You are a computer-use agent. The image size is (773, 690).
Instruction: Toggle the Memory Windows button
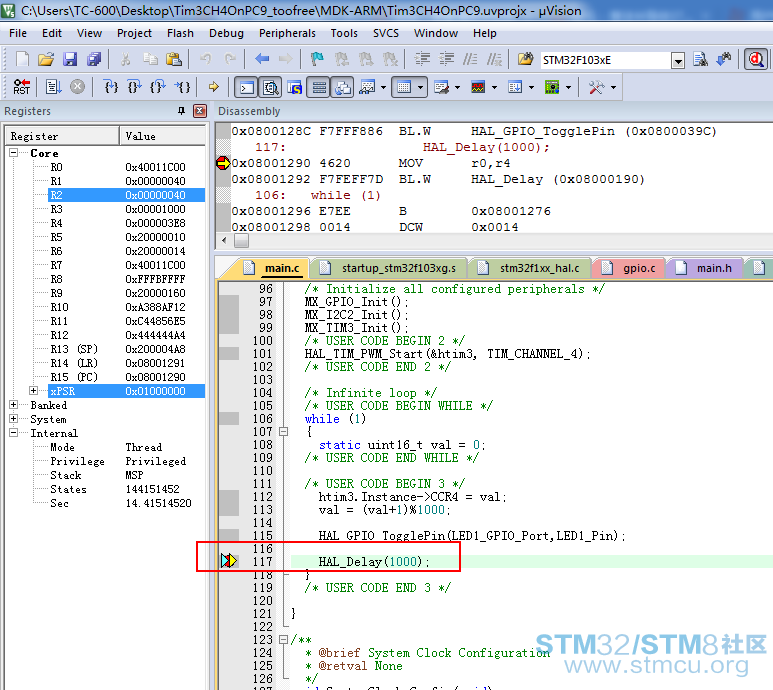tap(404, 88)
